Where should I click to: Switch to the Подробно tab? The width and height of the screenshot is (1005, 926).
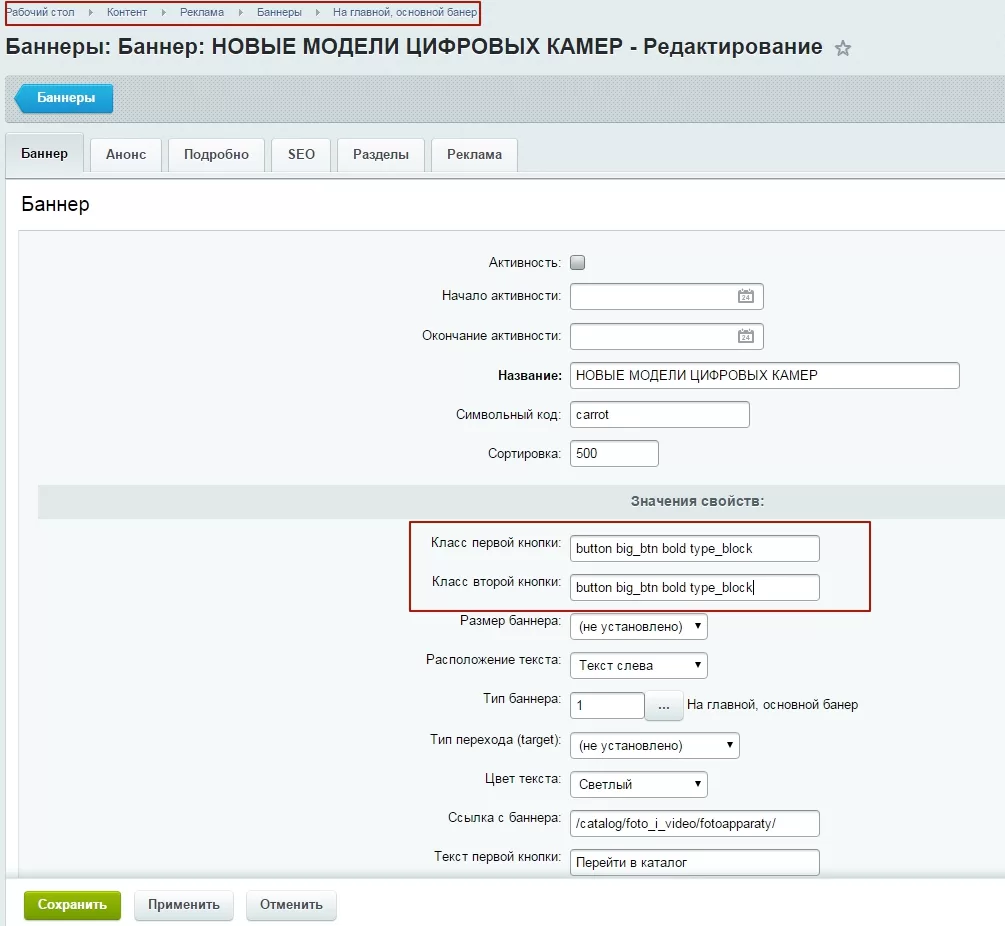pos(216,154)
